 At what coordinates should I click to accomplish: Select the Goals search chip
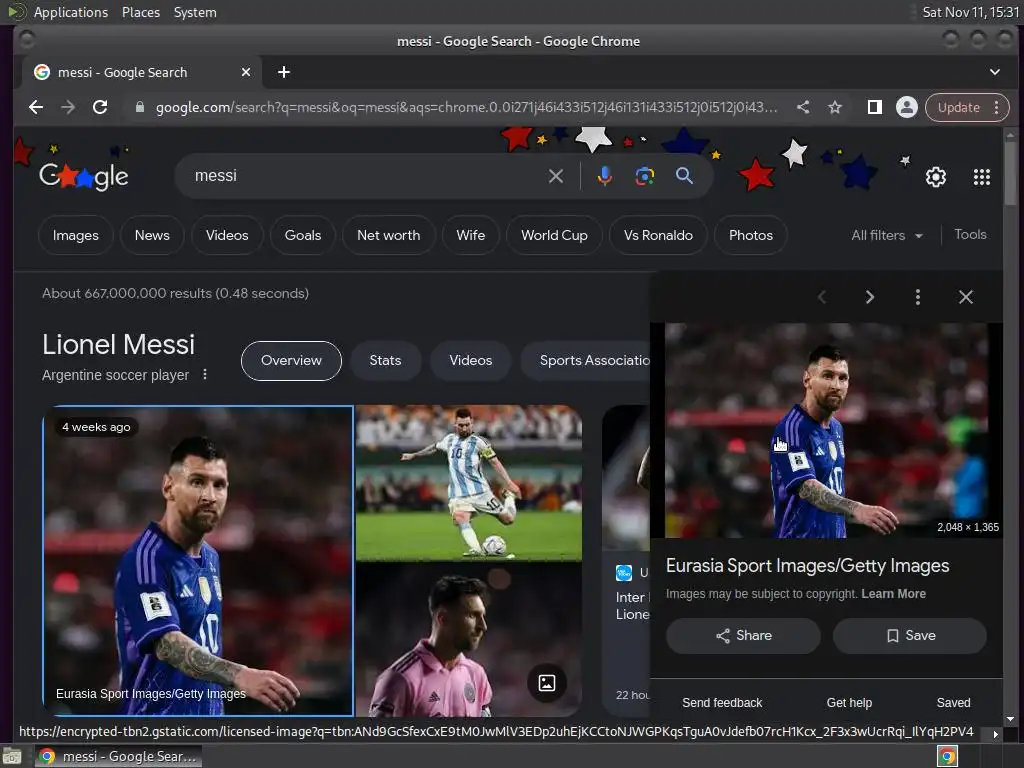pos(303,235)
